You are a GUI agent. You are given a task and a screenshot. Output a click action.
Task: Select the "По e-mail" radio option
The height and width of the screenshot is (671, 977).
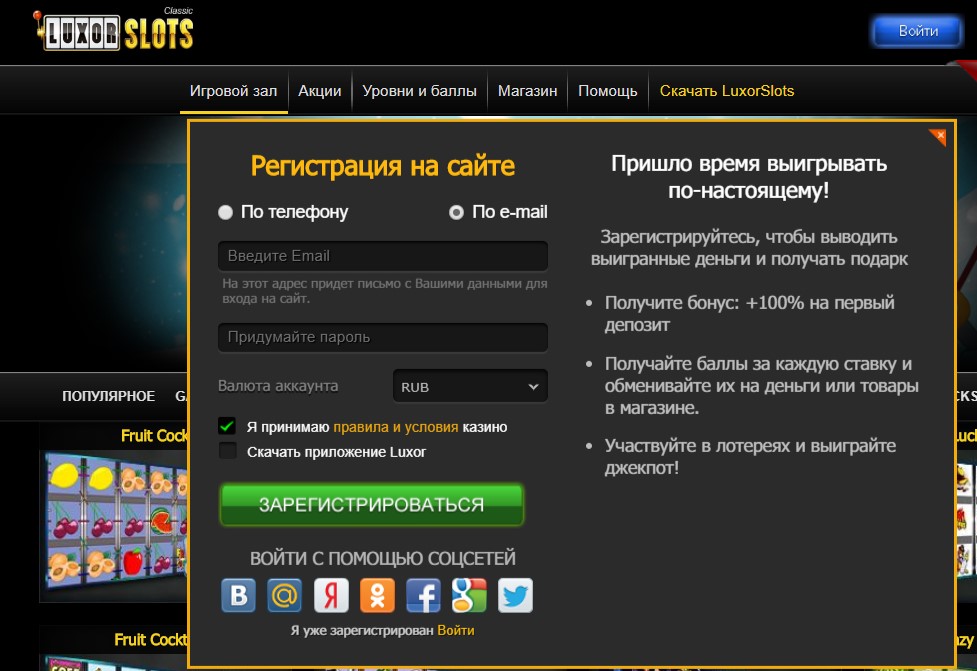click(457, 212)
